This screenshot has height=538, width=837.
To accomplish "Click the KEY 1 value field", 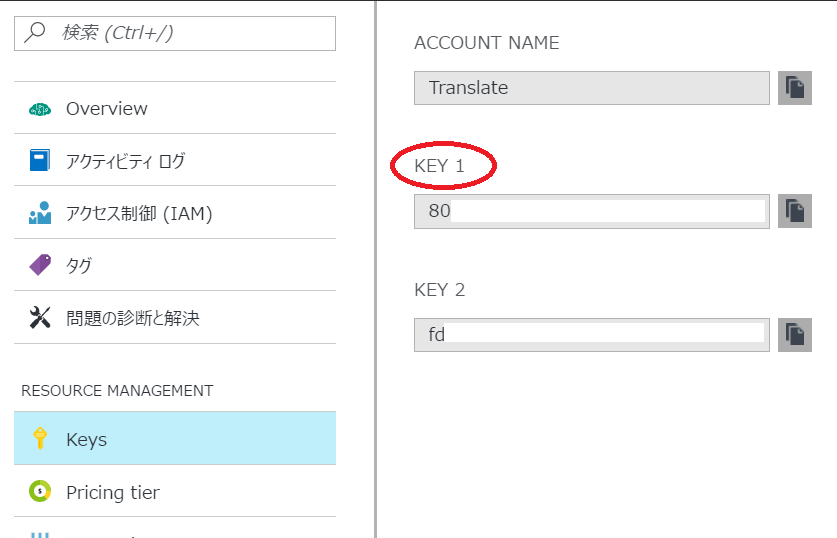I will tap(592, 211).
